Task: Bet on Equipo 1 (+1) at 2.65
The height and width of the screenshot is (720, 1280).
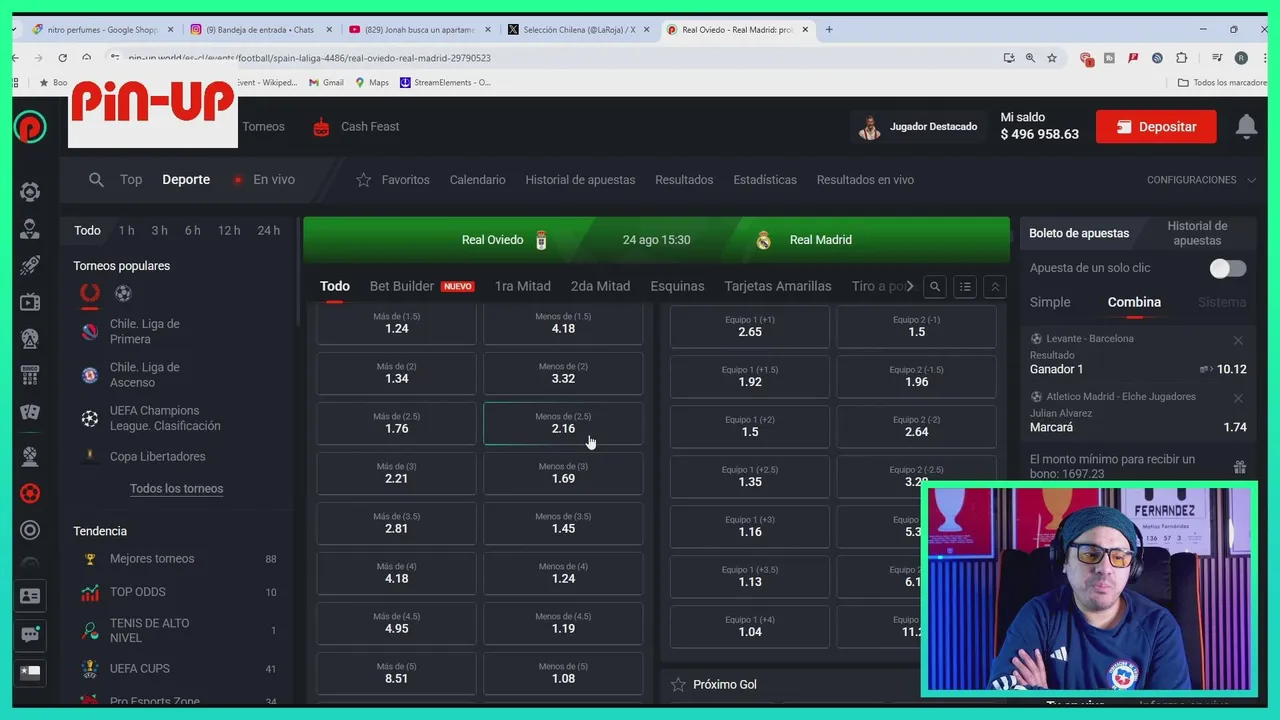Action: (750, 326)
